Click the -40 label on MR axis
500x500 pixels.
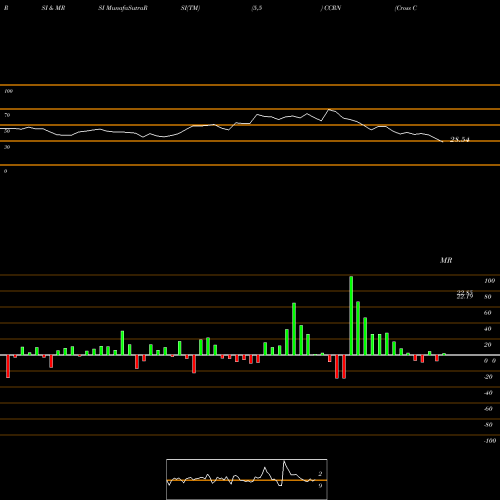(488, 393)
